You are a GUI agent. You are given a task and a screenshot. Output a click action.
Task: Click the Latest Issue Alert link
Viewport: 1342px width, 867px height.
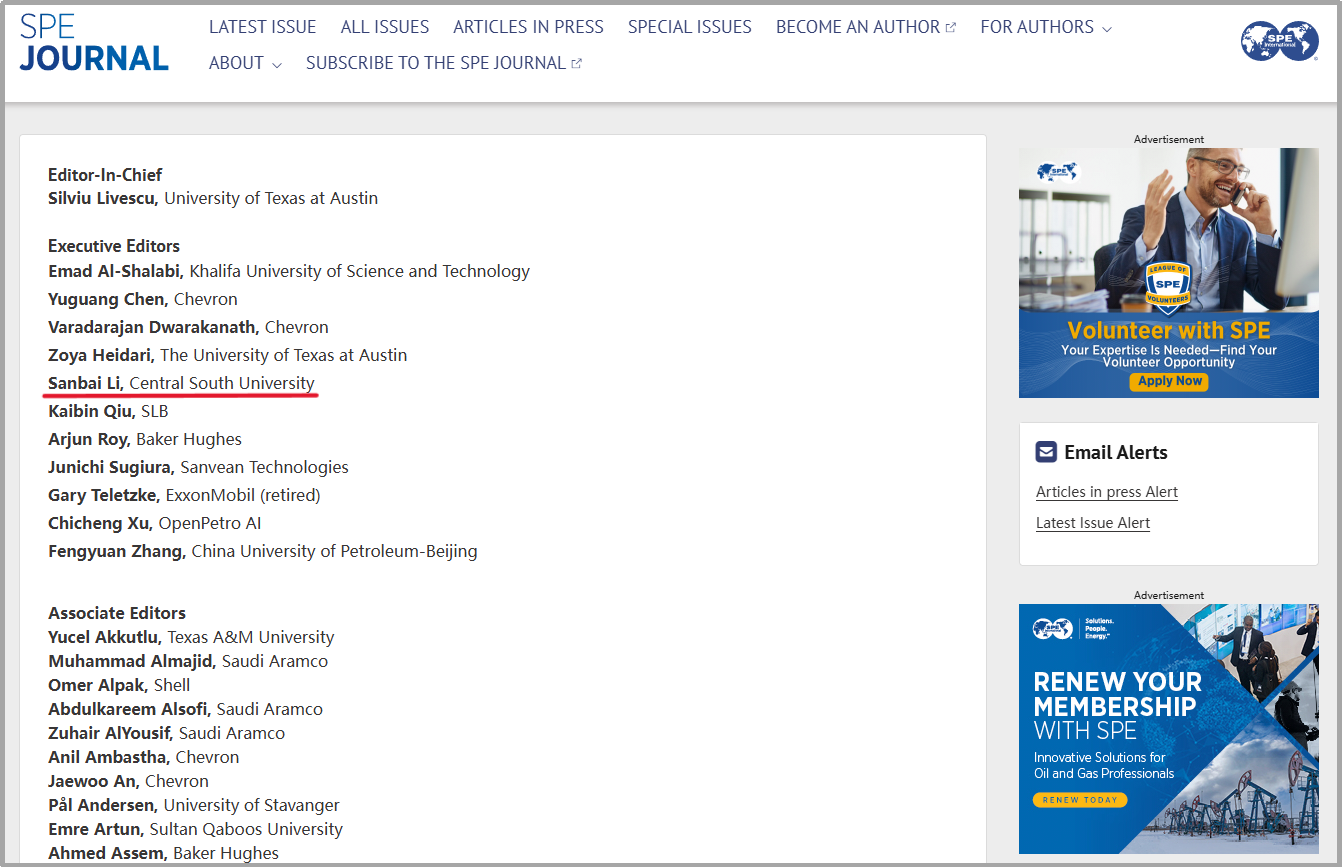click(1092, 523)
